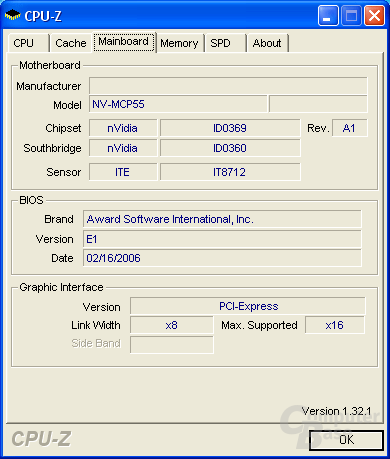
Task: Open the SPD tab
Action: pos(225,43)
